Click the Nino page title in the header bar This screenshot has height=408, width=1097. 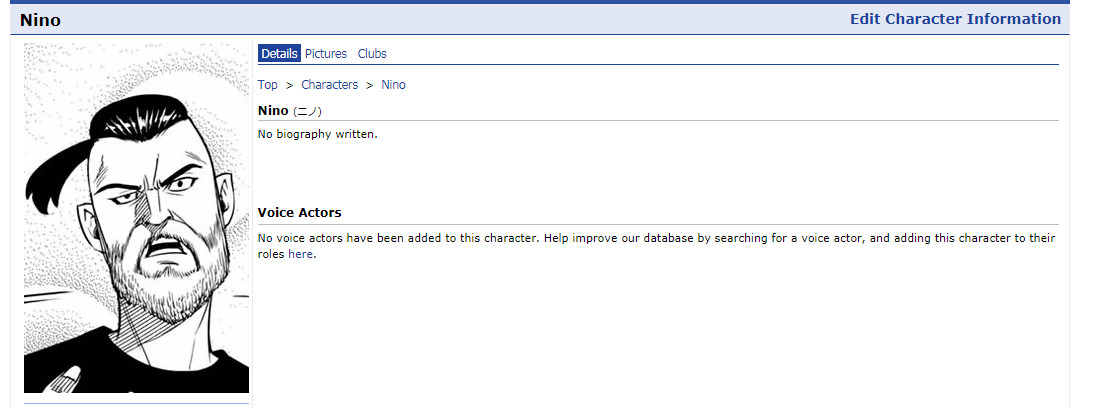(40, 20)
